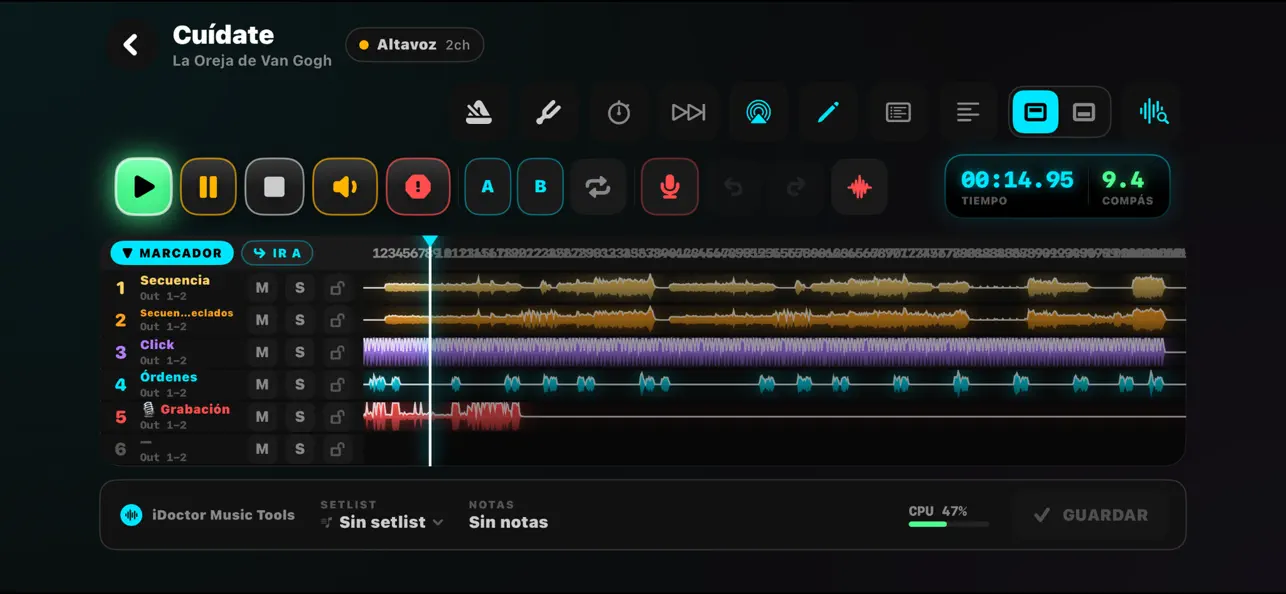Start recording with the microphone button

670,187
